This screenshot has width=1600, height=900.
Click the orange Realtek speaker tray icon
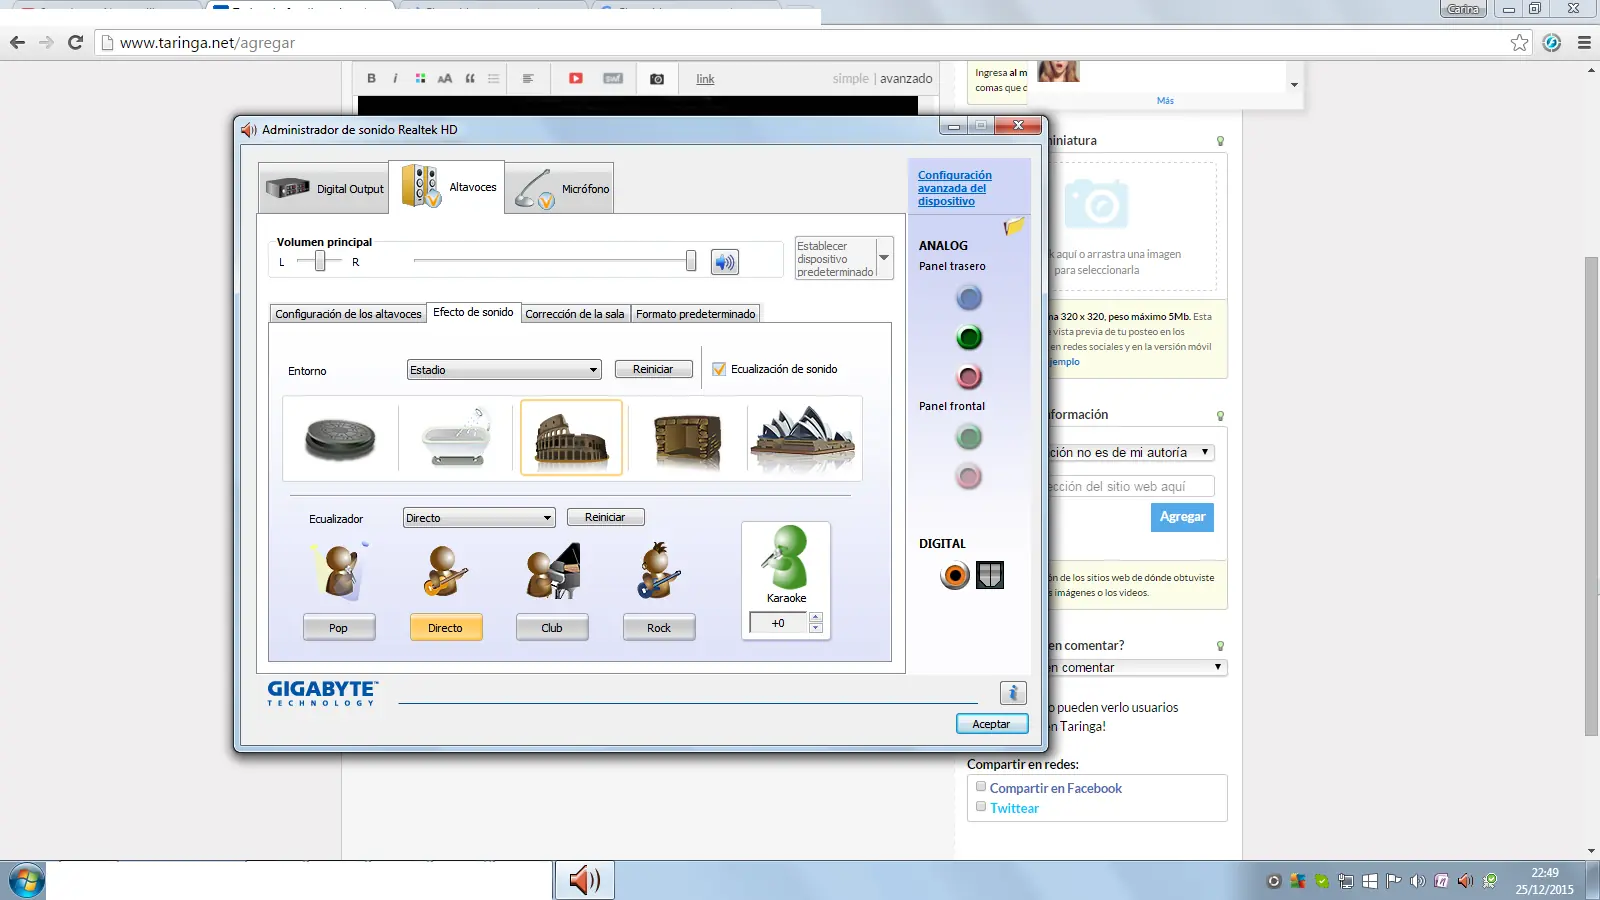click(x=1465, y=881)
